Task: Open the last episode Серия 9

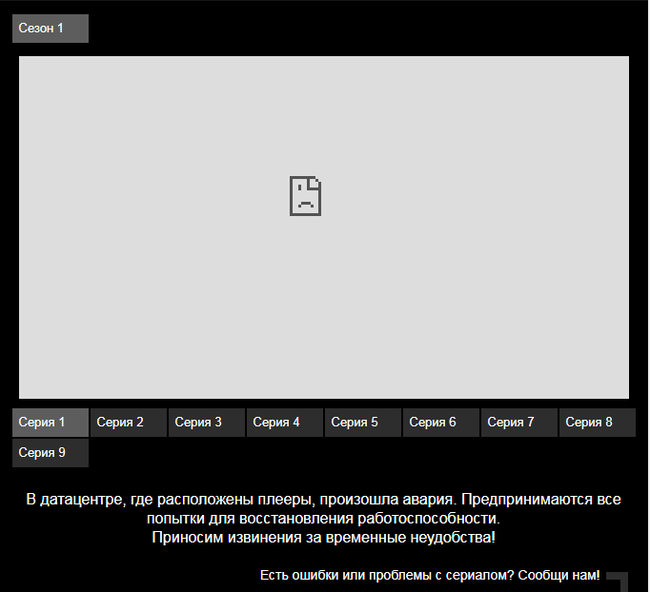Action: click(50, 453)
